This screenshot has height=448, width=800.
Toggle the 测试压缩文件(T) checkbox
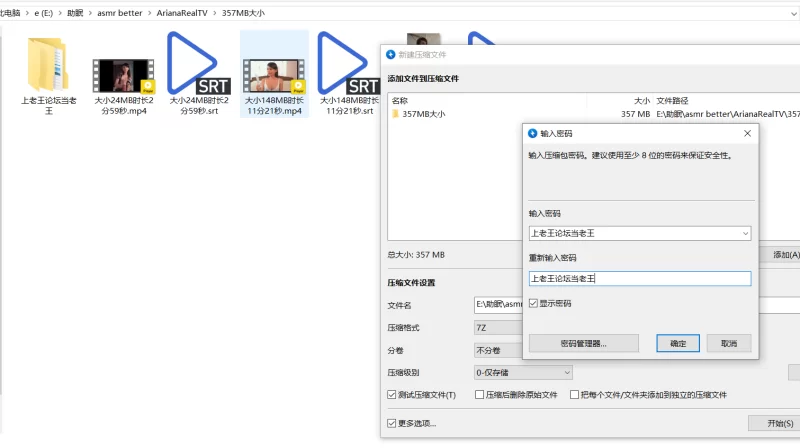coord(392,395)
